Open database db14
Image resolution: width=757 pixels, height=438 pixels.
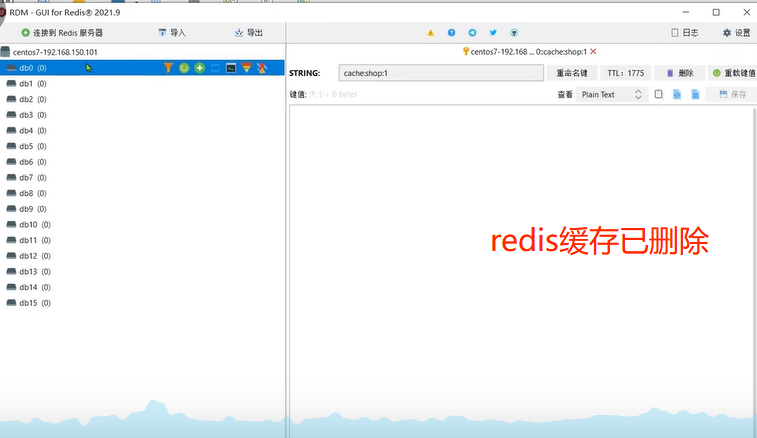[35, 287]
